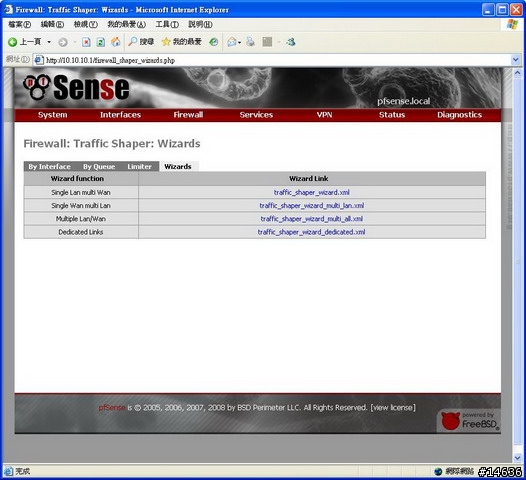Open the System navigation menu
The height and width of the screenshot is (480, 526).
[x=53, y=115]
